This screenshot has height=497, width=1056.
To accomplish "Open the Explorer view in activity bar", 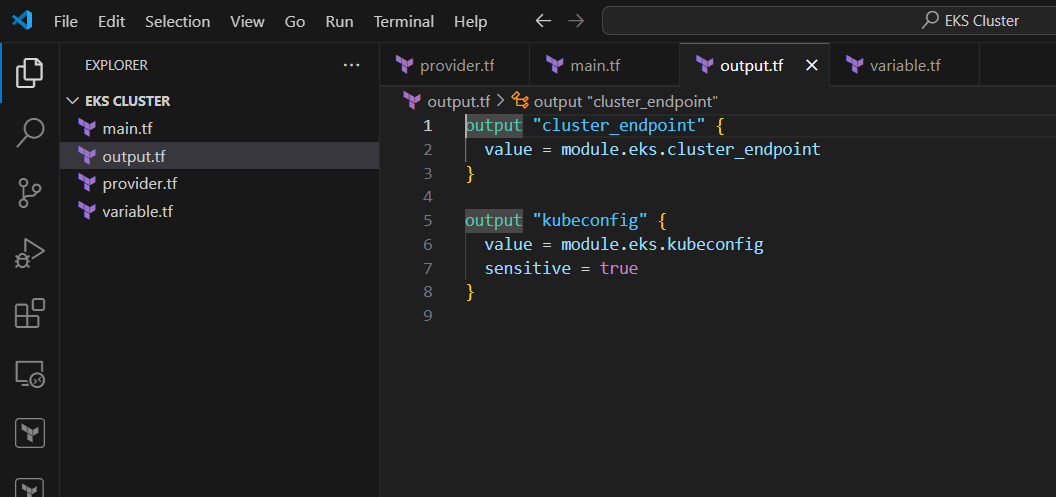I will pyautogui.click(x=30, y=73).
